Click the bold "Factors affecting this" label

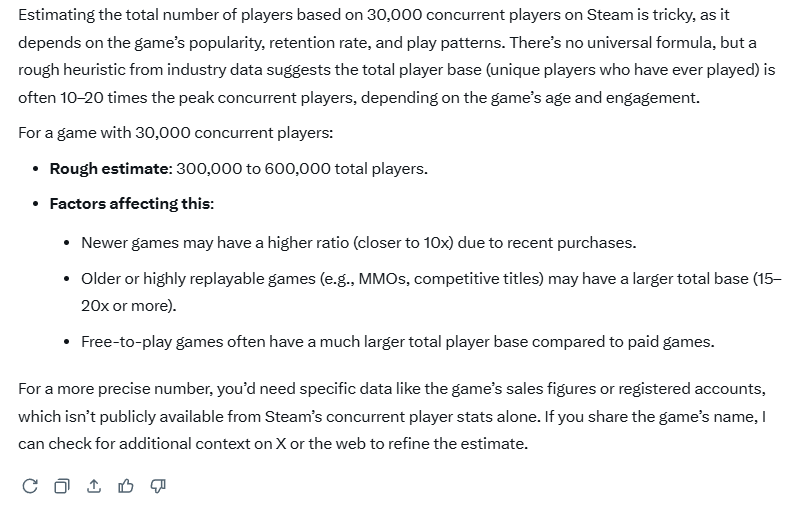pyautogui.click(x=130, y=204)
